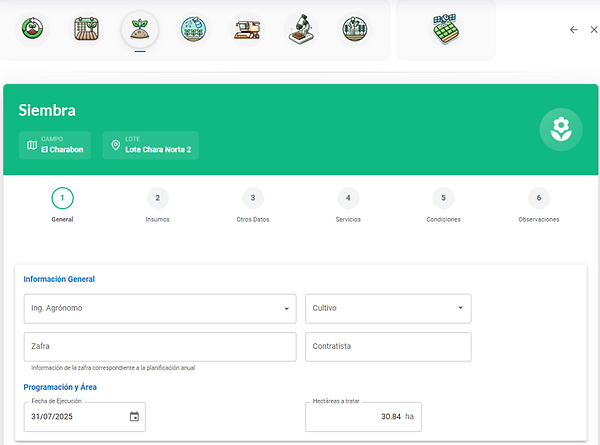Click the location pin beside Lote
Viewport: 600px width, 445px height.
pos(116,145)
